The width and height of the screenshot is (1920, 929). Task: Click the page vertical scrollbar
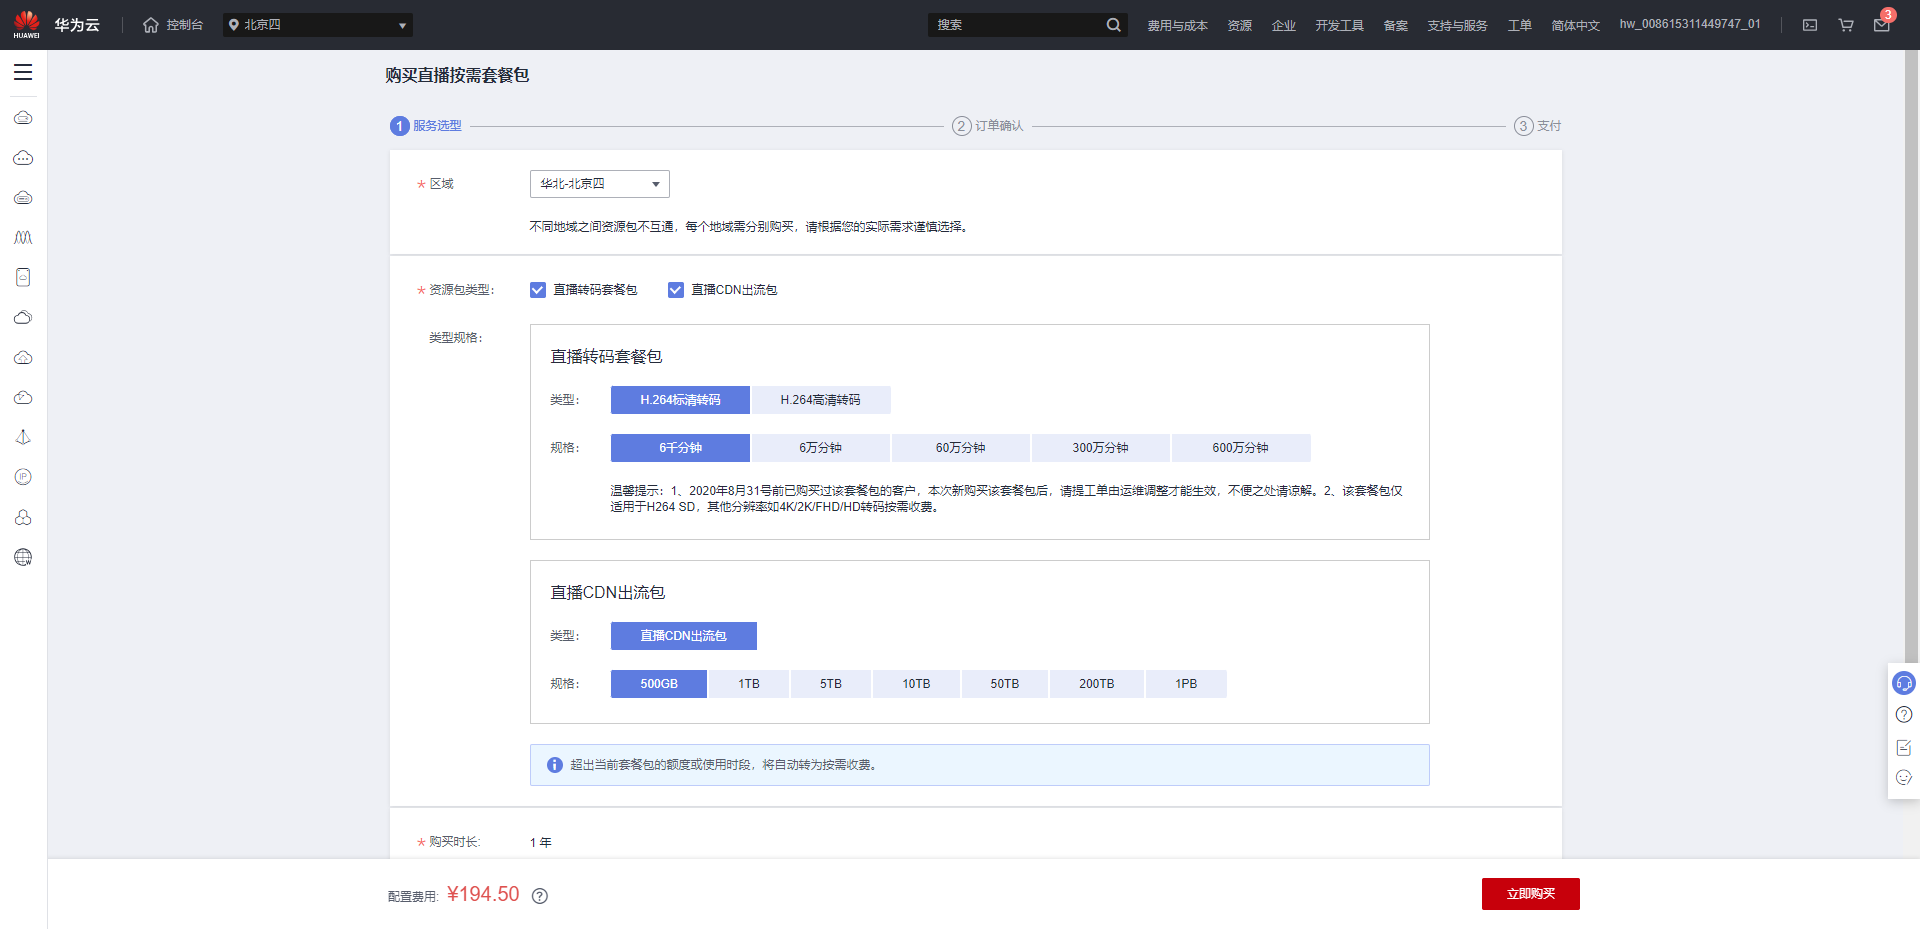[x=1912, y=355]
